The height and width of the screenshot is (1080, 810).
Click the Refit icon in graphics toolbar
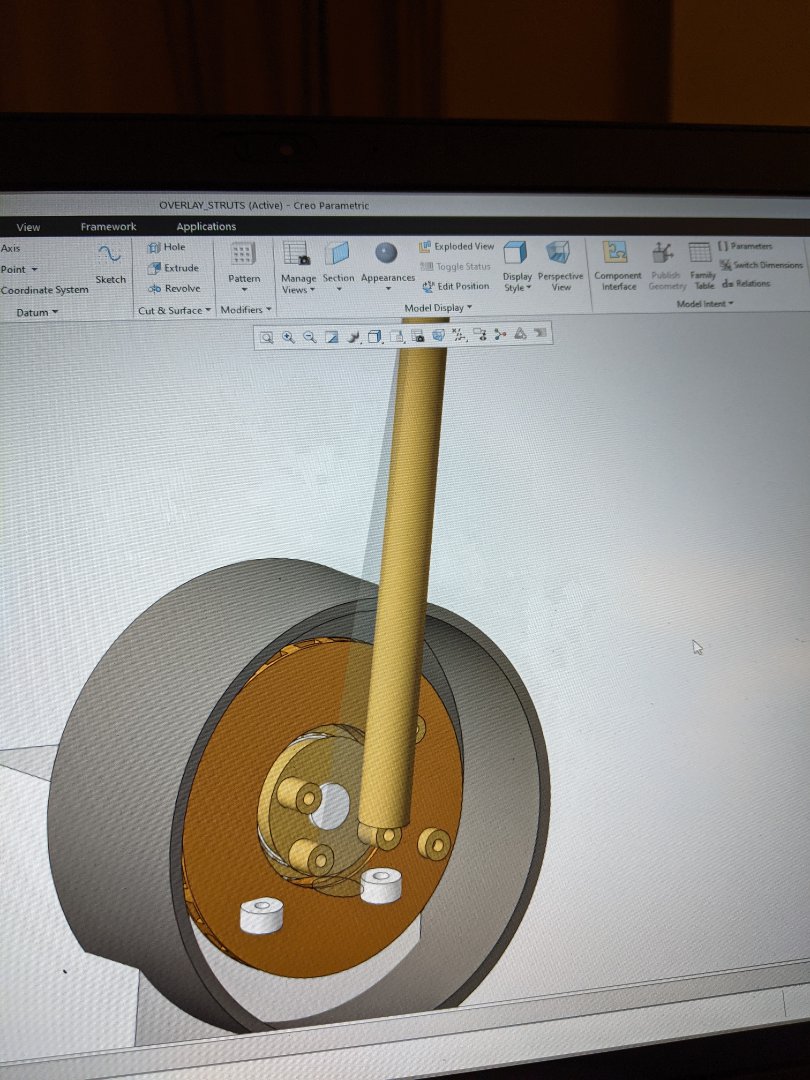click(x=266, y=337)
